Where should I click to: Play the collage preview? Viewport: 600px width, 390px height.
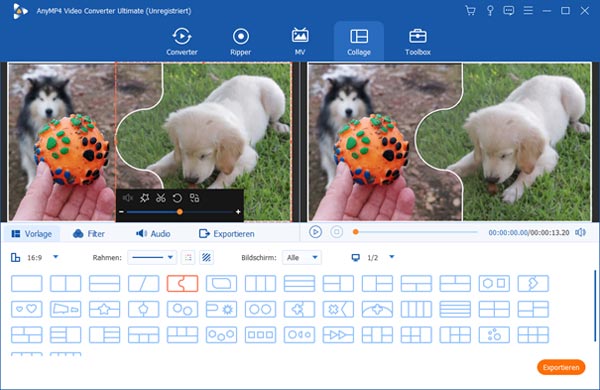tap(315, 232)
